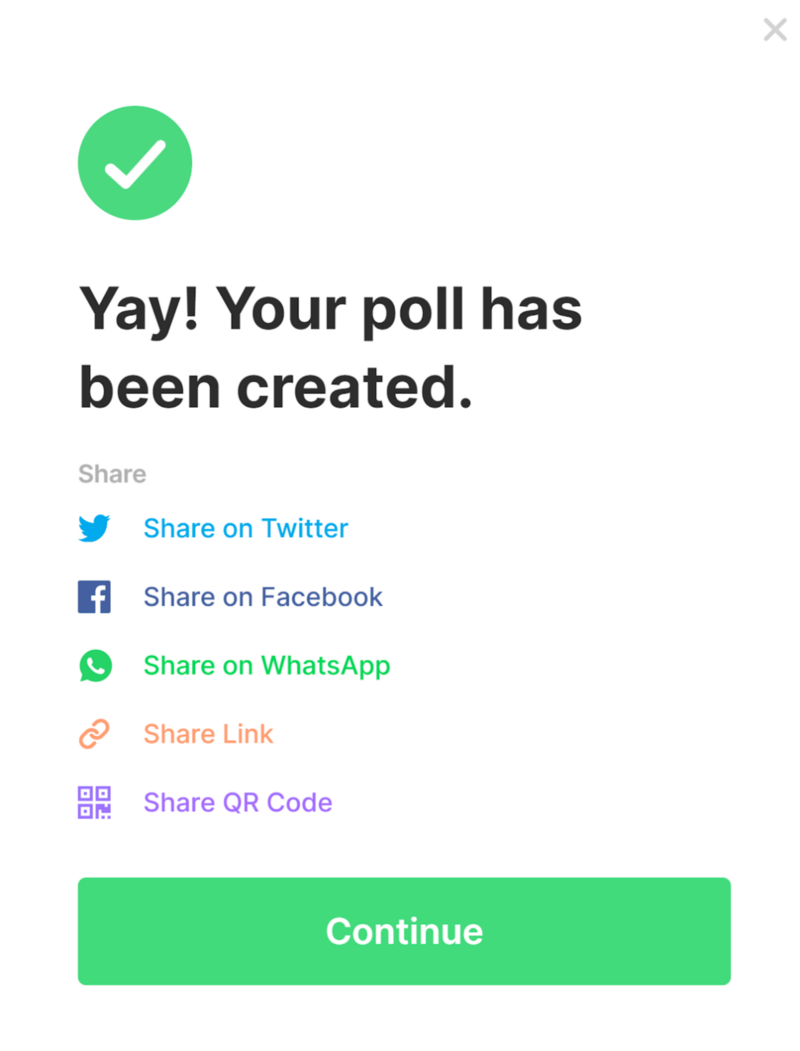Click the word 'Twitter' in the share list
The width and height of the screenshot is (800, 1051).
coord(305,529)
